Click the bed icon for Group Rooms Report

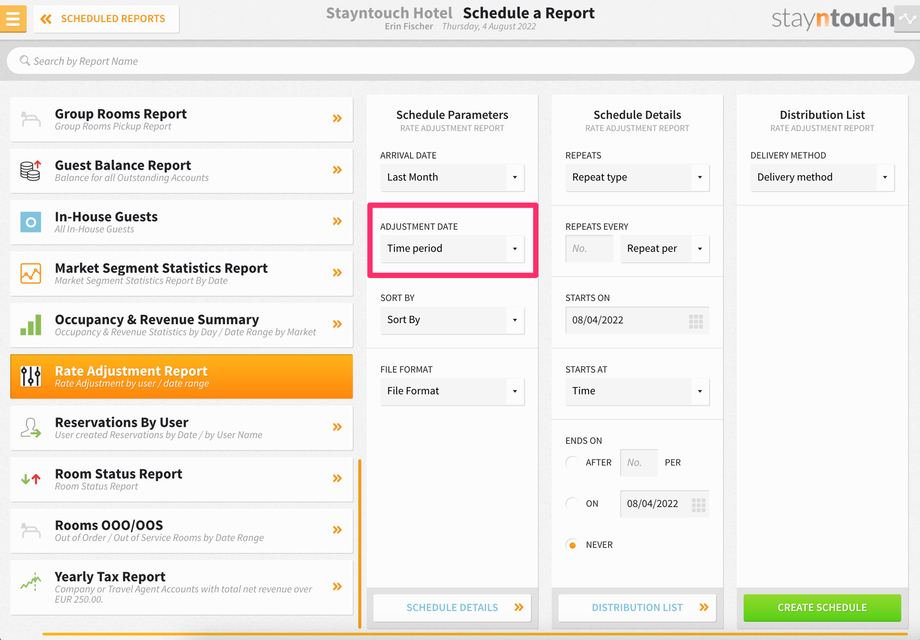coord(31,119)
